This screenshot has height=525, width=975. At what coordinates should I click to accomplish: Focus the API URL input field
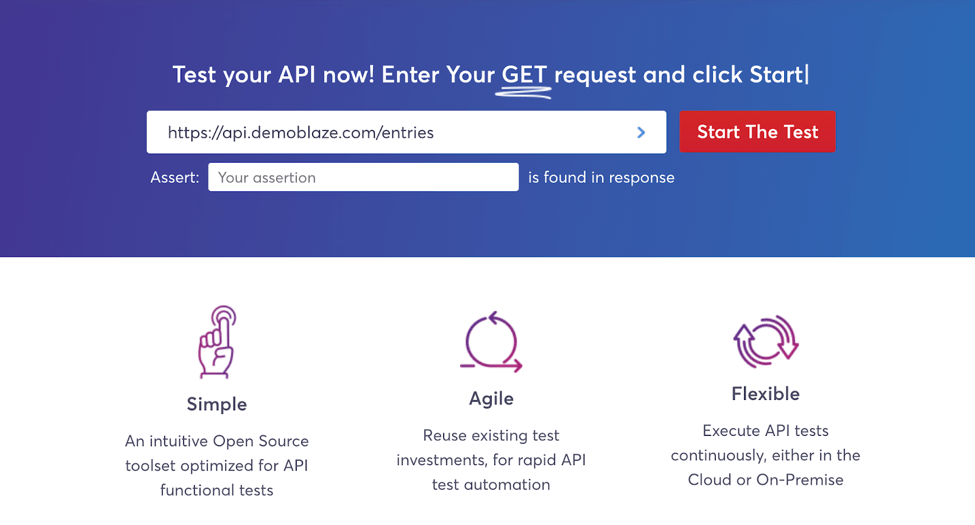[406, 132]
